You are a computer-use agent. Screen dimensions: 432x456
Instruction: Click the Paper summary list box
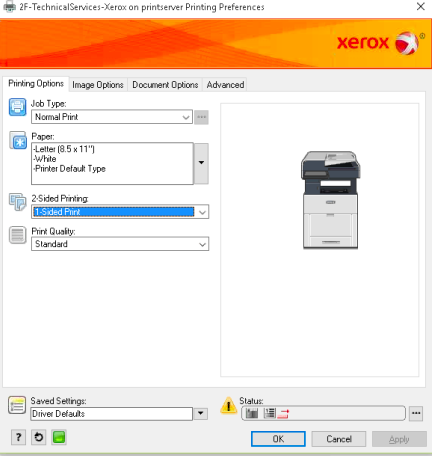click(112, 163)
